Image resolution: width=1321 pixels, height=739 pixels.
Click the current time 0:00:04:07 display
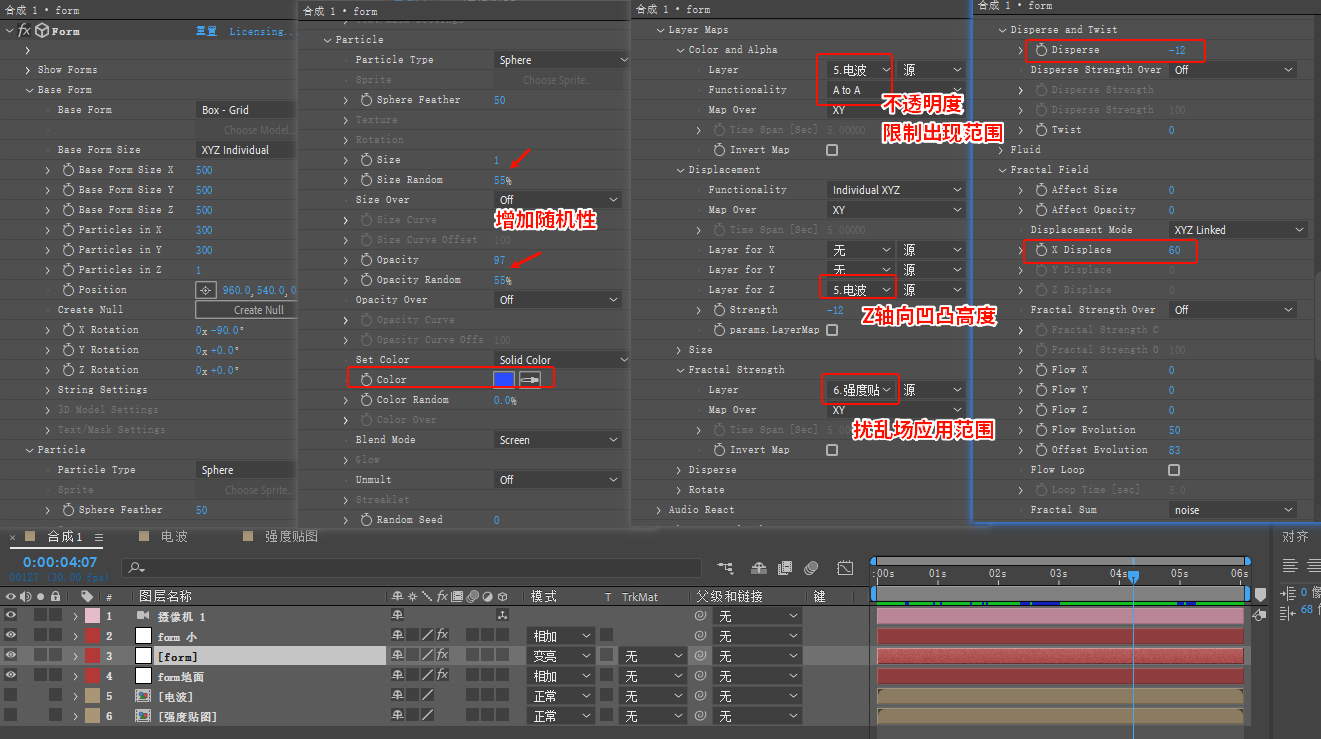click(60, 562)
